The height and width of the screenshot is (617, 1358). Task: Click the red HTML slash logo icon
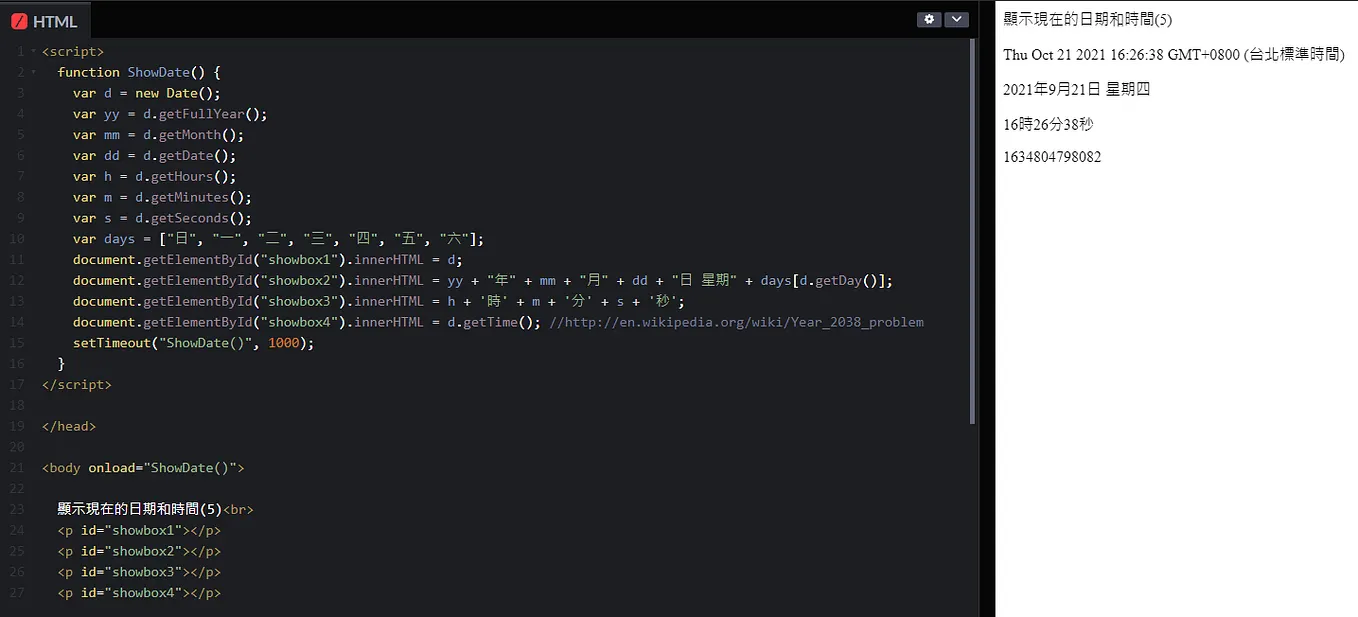19,22
